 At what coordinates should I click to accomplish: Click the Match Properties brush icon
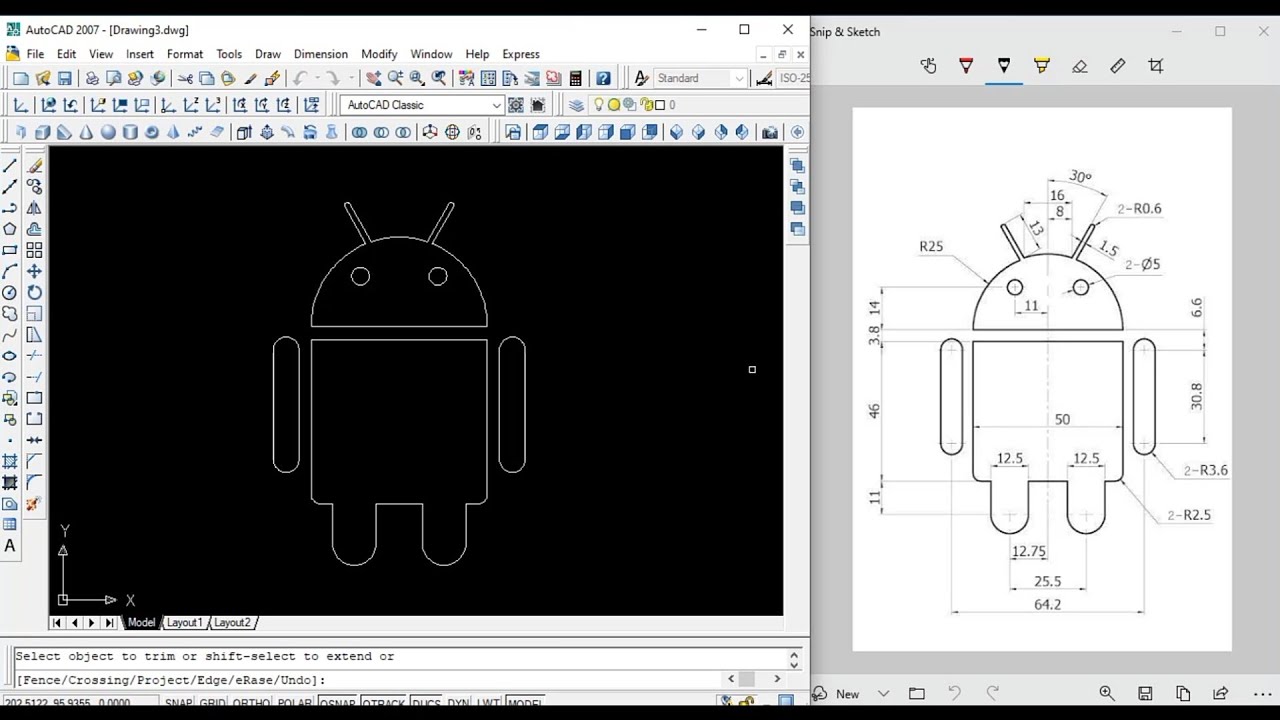pos(250,78)
